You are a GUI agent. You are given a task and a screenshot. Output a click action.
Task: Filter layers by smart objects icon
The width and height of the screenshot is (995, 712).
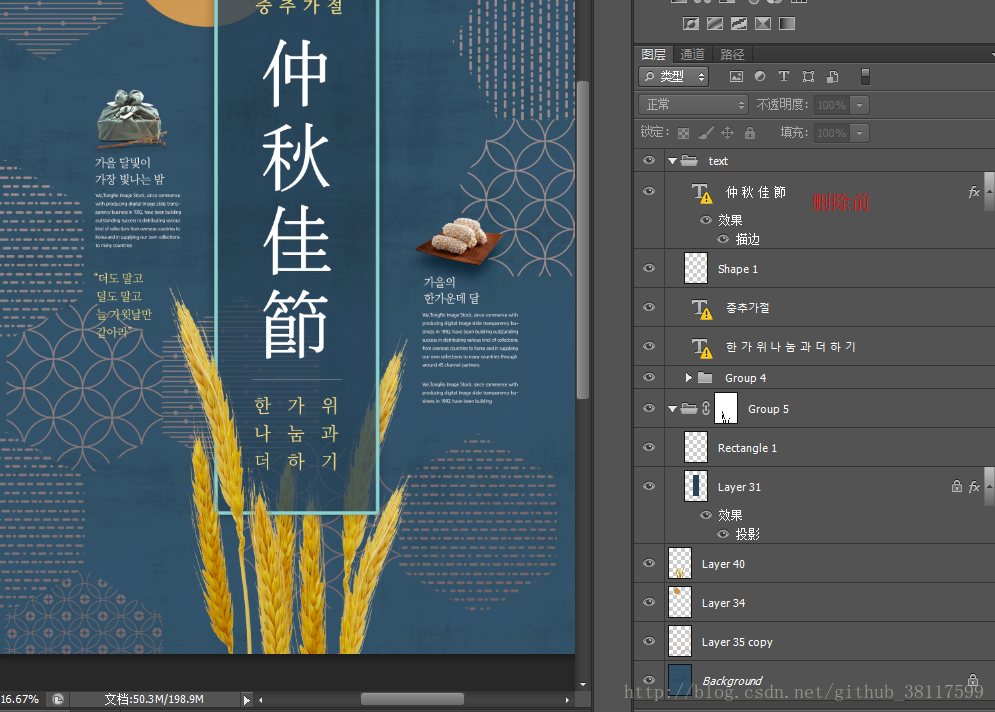[x=833, y=76]
